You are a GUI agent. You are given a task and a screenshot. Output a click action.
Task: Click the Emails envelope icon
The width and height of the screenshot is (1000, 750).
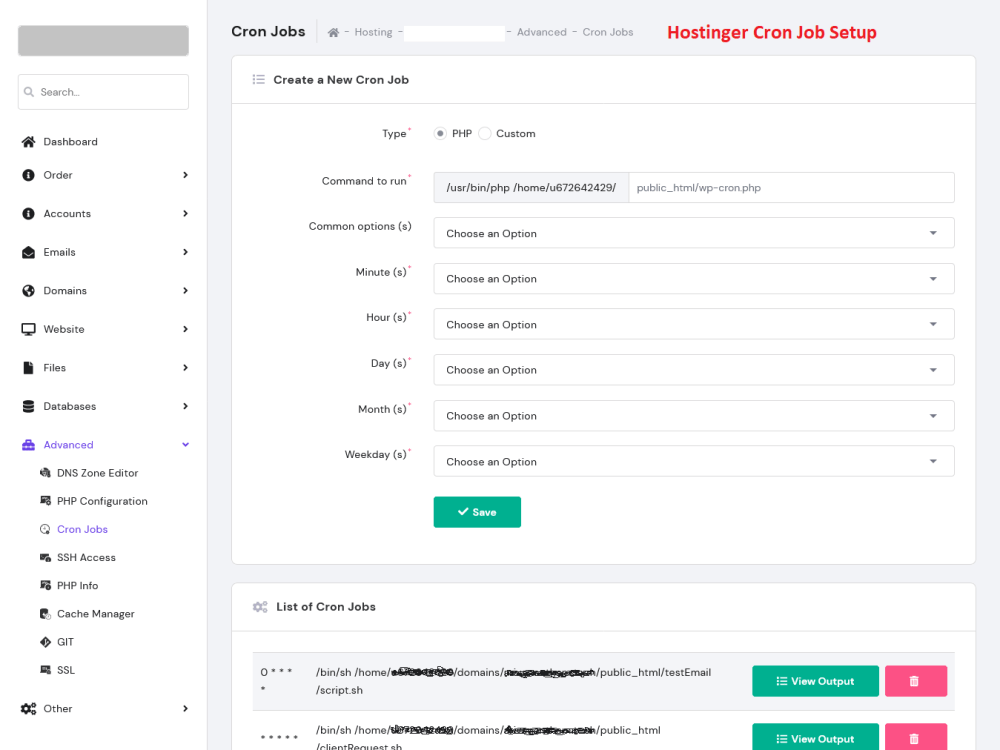(x=28, y=252)
